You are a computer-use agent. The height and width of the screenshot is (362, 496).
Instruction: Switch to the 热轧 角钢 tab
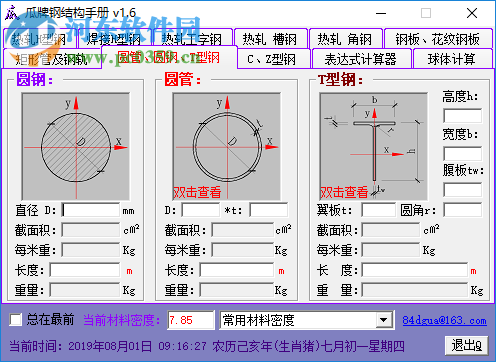click(x=345, y=39)
